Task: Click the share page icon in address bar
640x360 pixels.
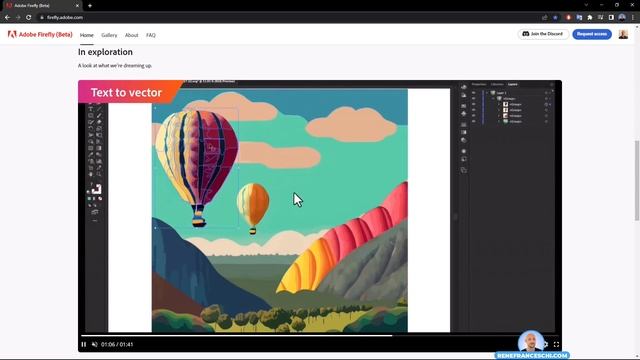Action: tap(544, 18)
